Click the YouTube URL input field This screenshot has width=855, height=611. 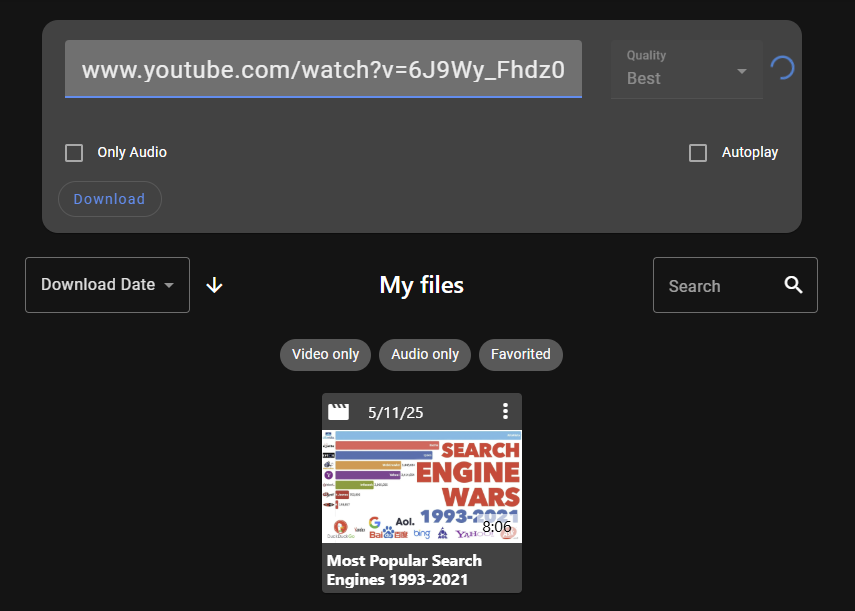coord(322,70)
